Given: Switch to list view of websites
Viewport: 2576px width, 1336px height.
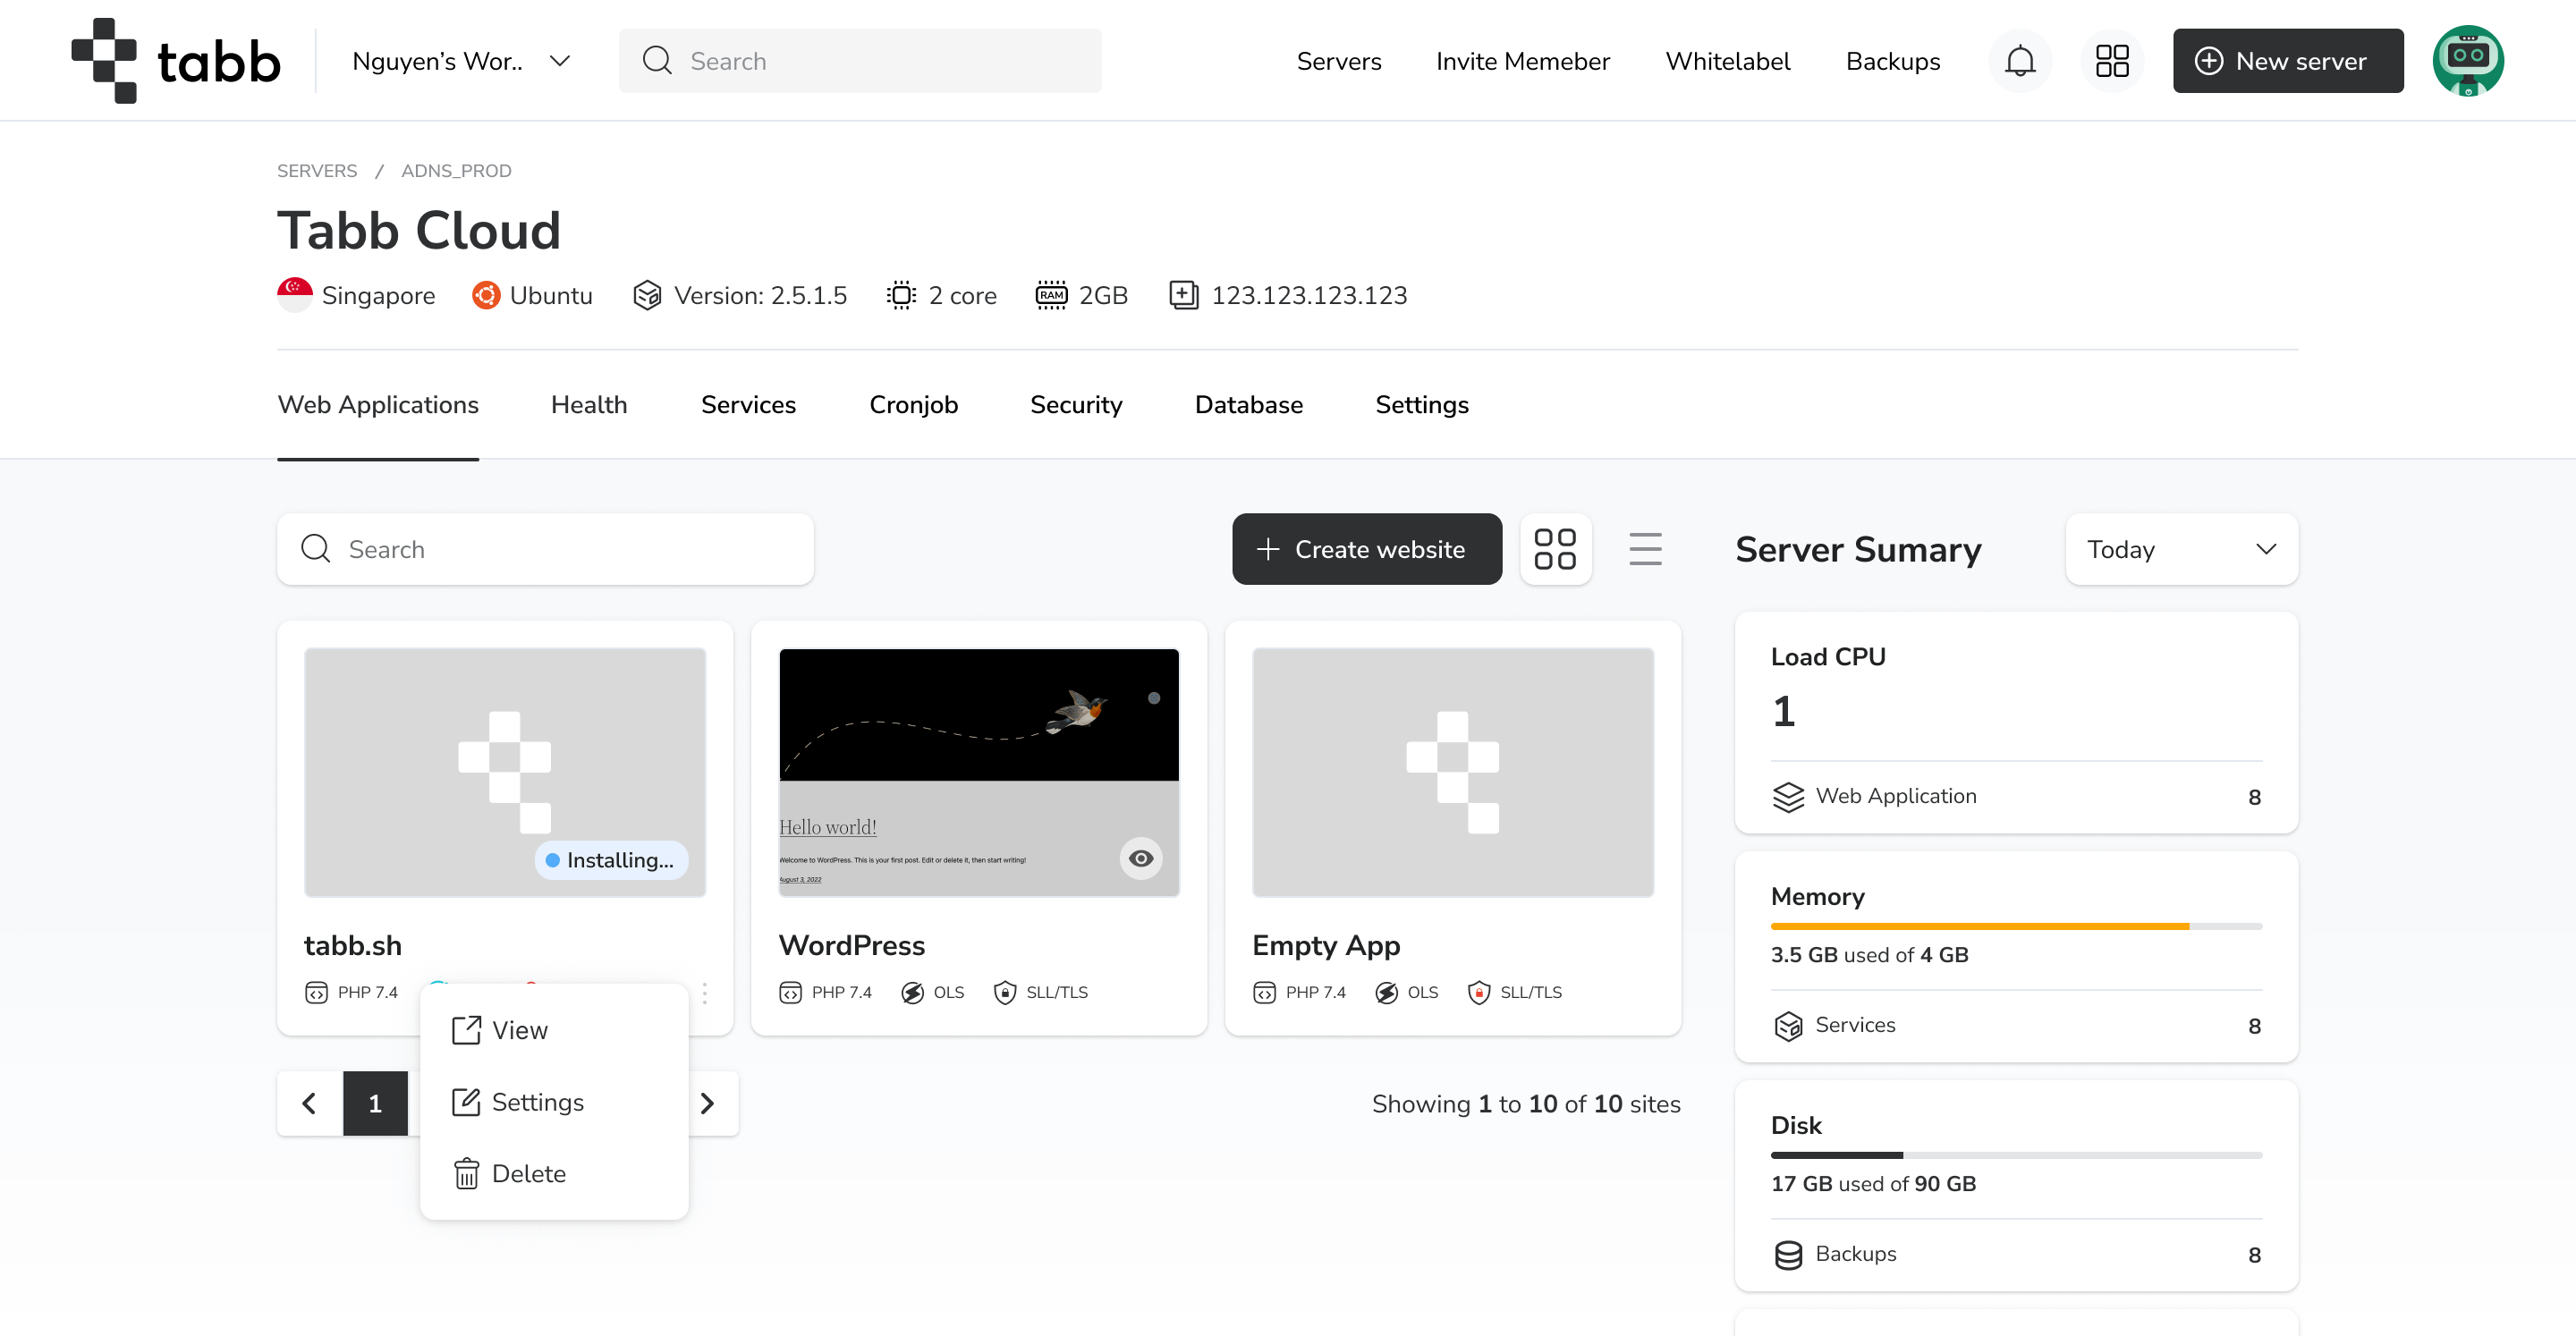Looking at the screenshot, I should pos(1645,549).
